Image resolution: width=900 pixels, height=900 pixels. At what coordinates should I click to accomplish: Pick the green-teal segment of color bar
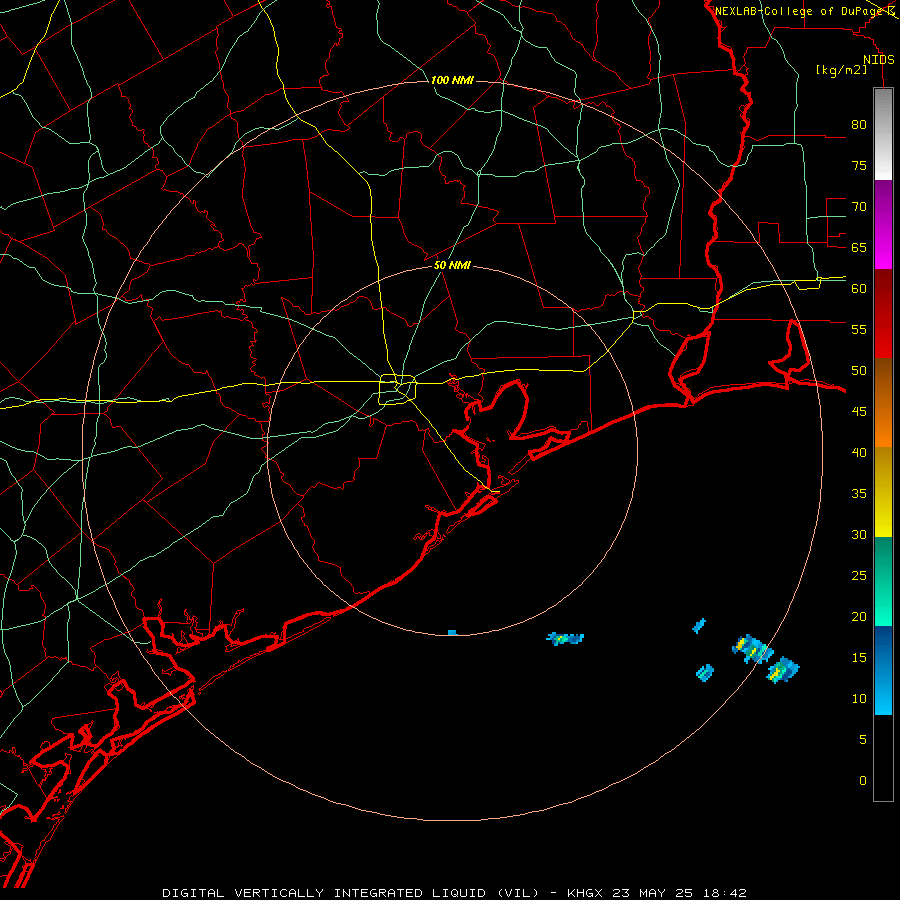tap(883, 581)
